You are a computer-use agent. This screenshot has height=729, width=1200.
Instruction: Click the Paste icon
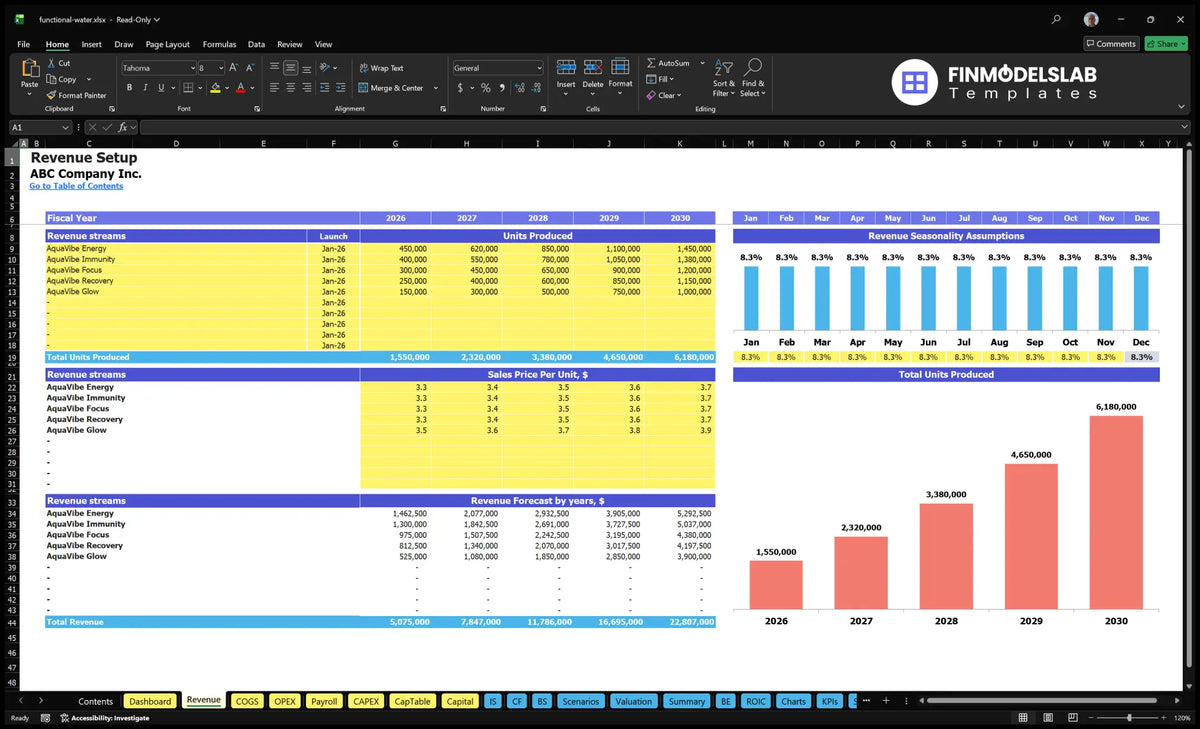(30, 68)
